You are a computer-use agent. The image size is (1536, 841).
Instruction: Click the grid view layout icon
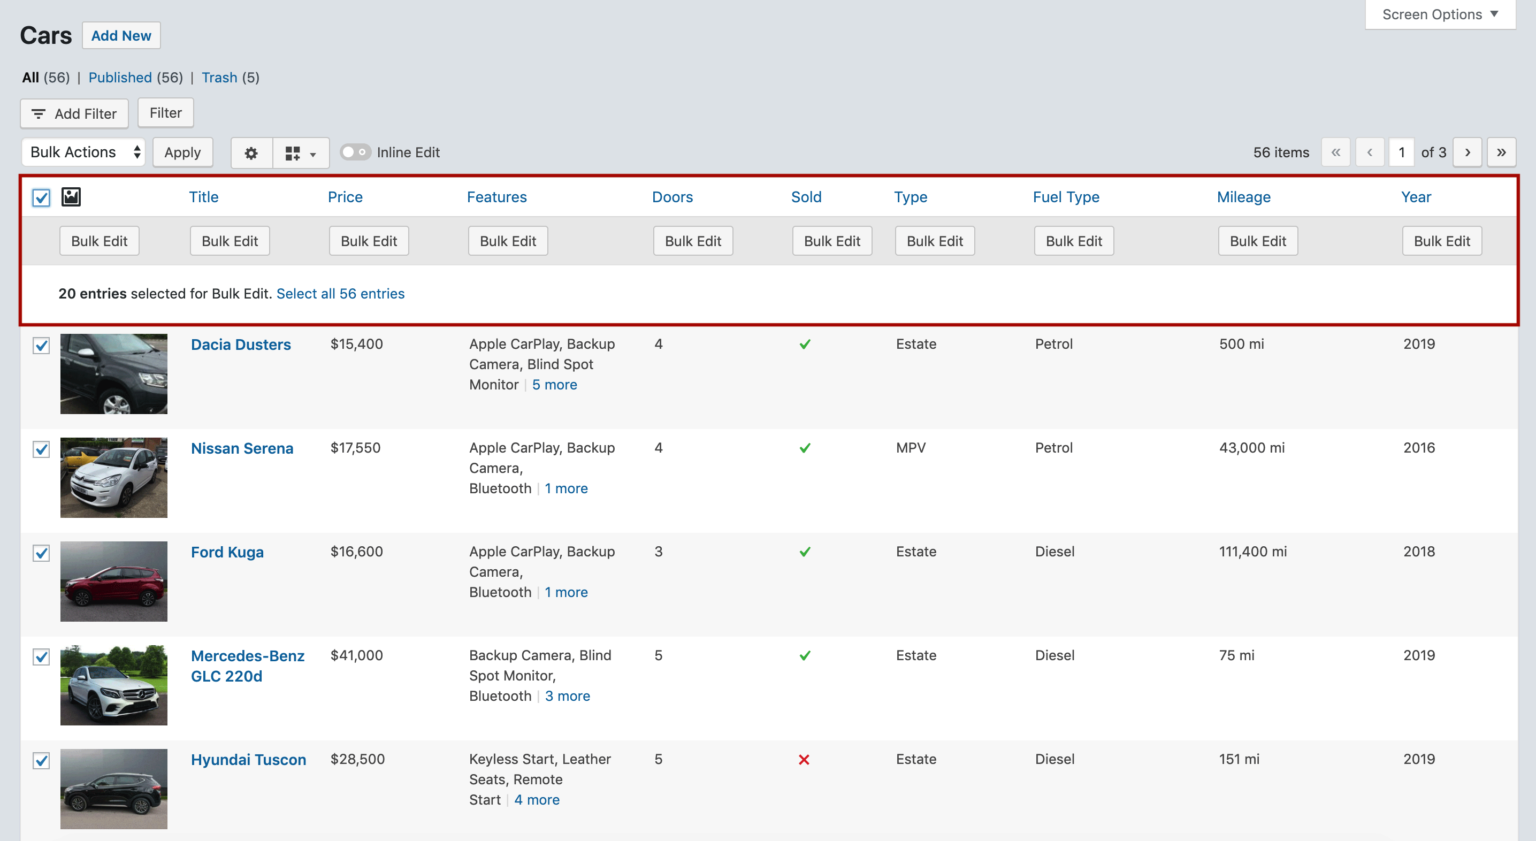(x=291, y=152)
